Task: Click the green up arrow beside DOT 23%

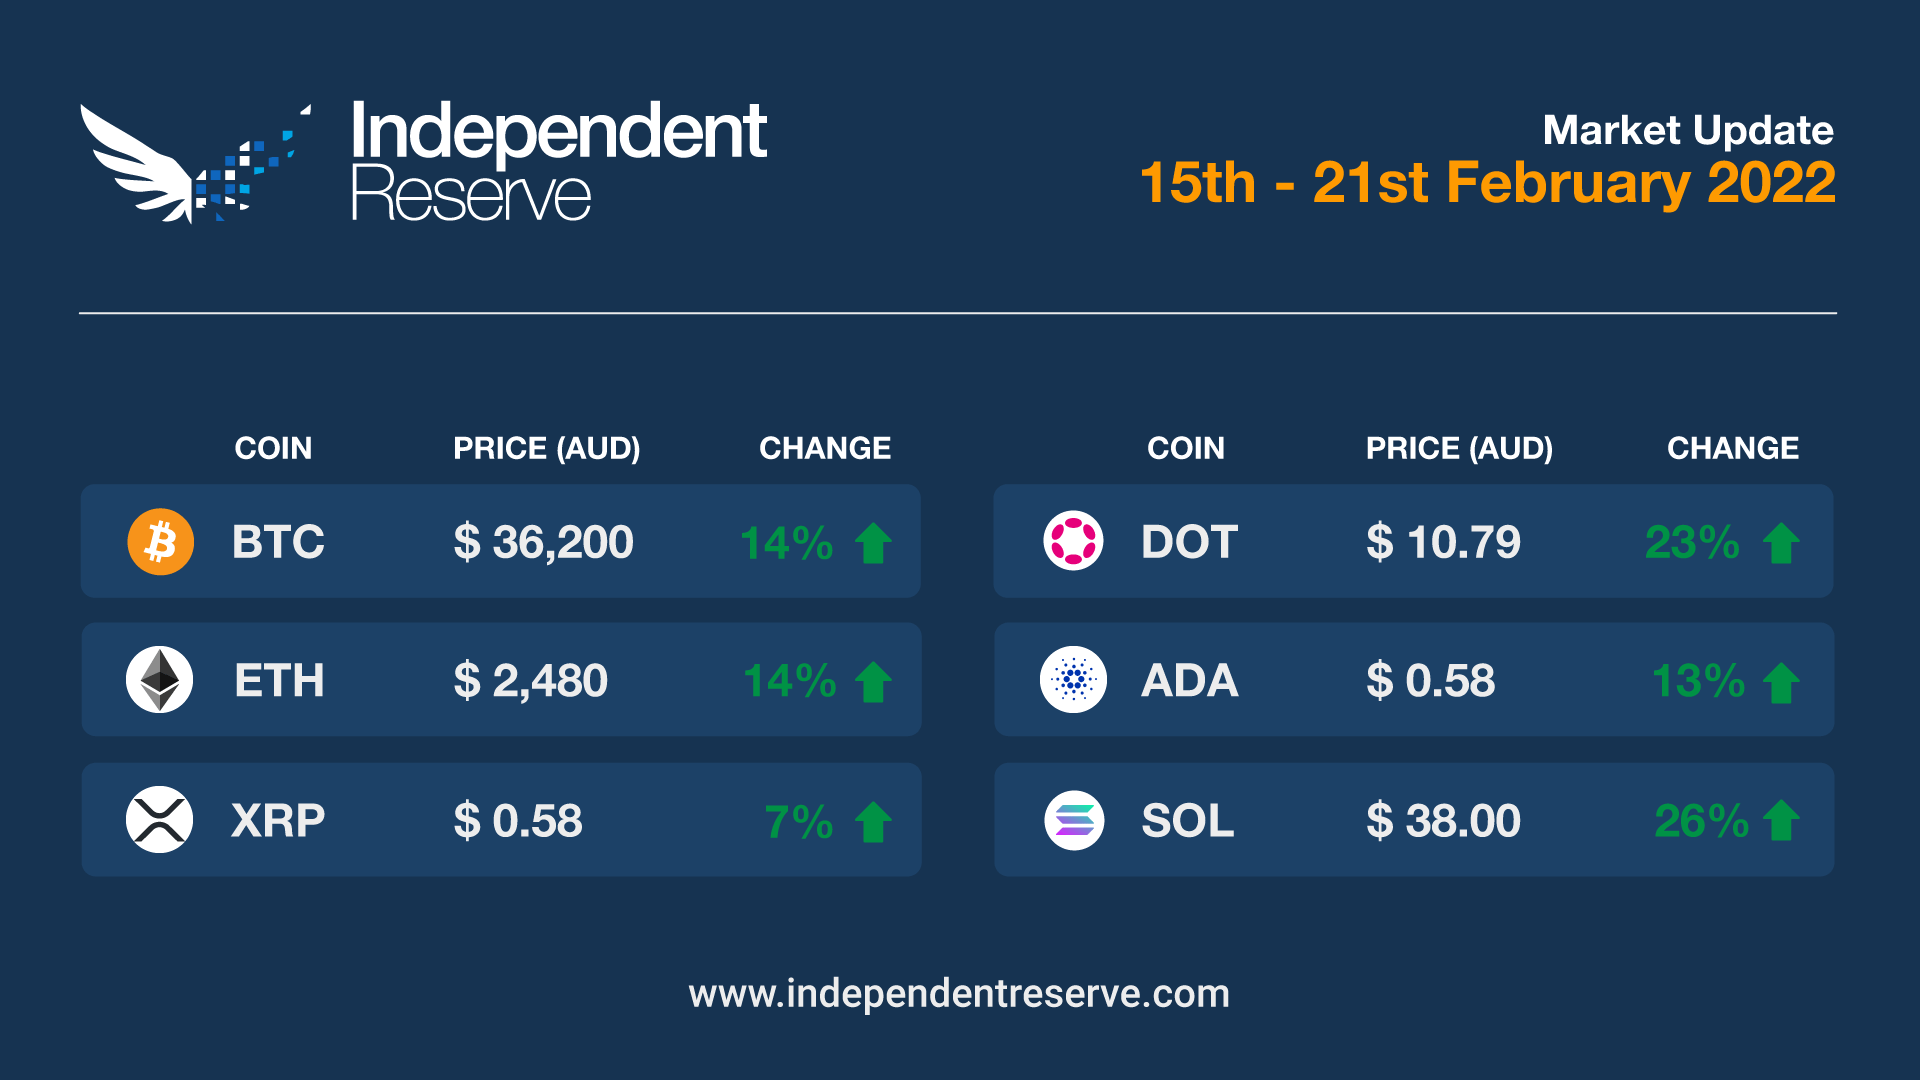Action: (x=1781, y=544)
